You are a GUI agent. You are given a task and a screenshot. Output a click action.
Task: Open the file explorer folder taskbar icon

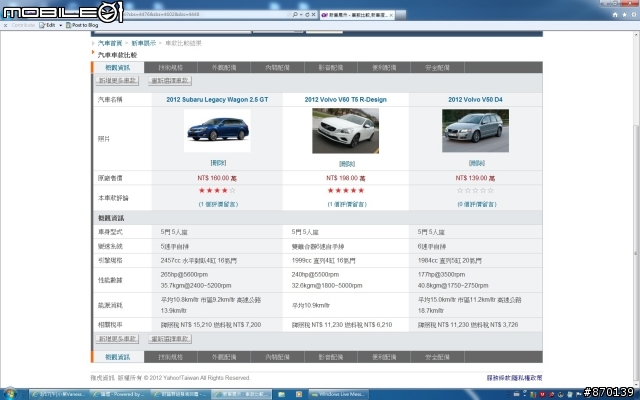[x=281, y=394]
